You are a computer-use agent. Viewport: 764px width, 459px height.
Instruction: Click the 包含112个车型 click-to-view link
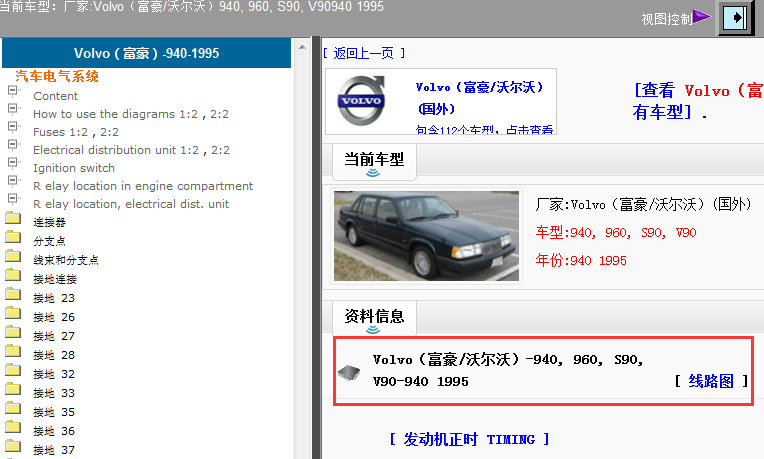[484, 130]
